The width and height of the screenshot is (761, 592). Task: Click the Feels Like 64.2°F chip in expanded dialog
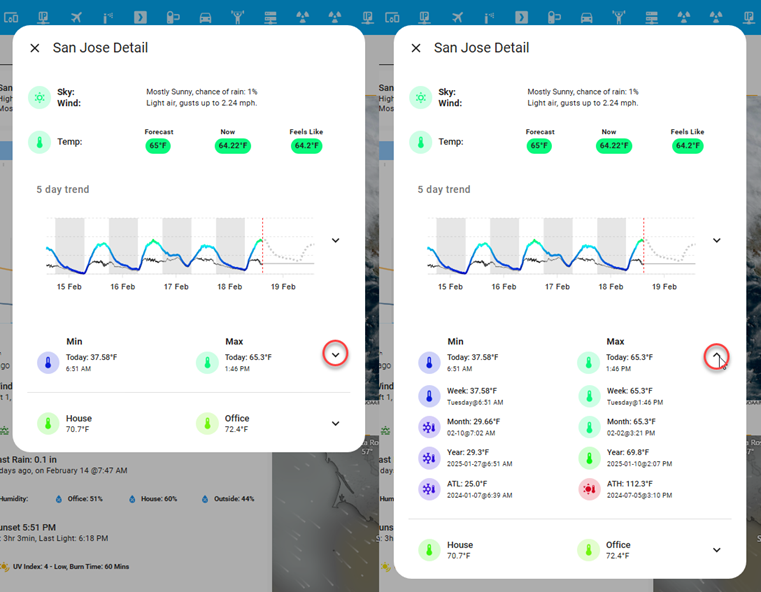point(687,146)
